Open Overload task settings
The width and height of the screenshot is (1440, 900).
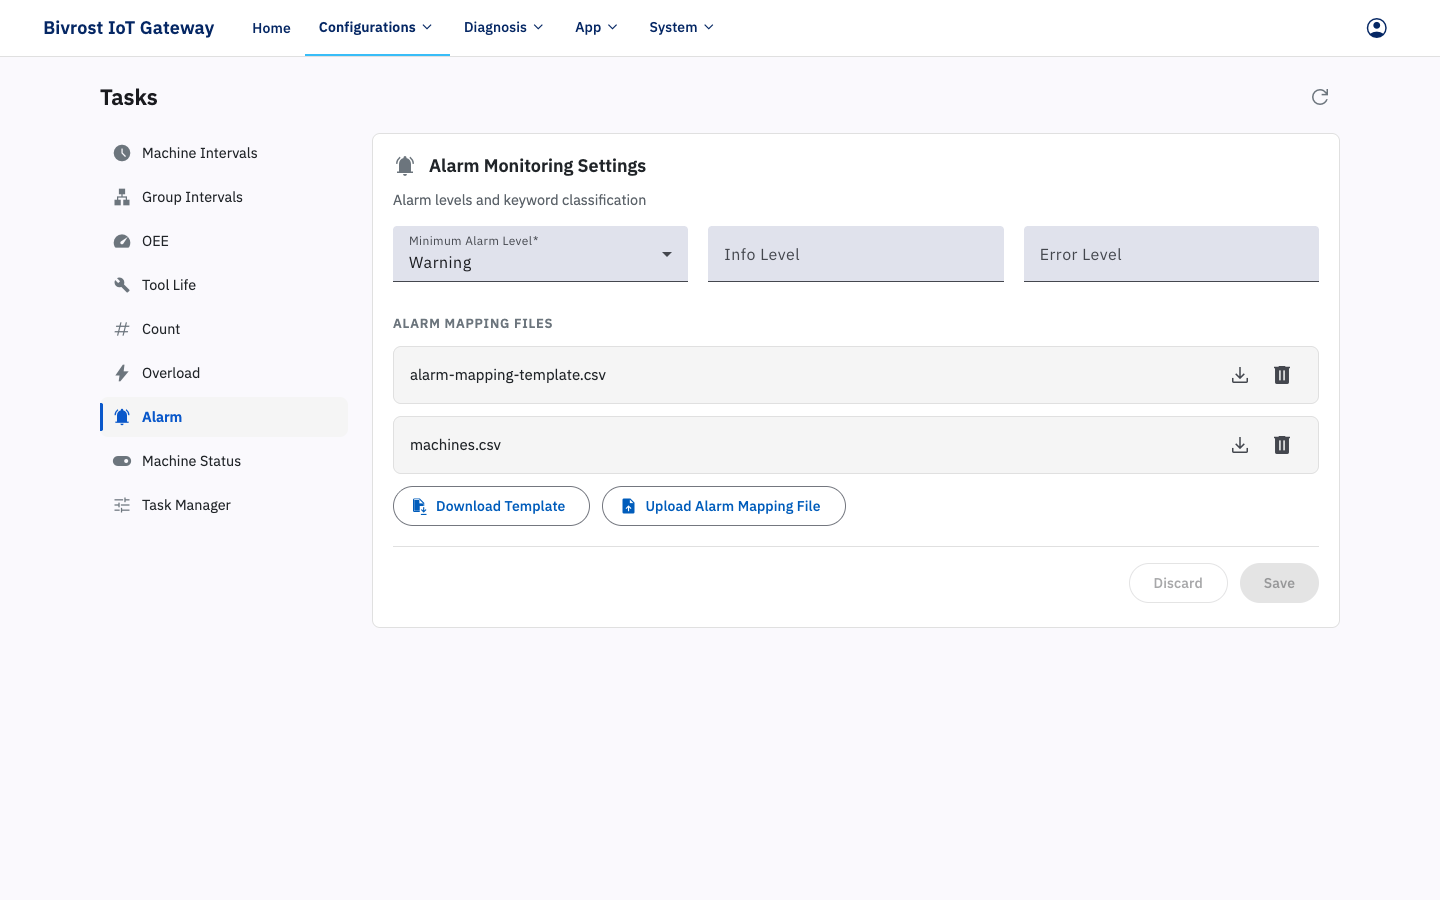click(224, 373)
